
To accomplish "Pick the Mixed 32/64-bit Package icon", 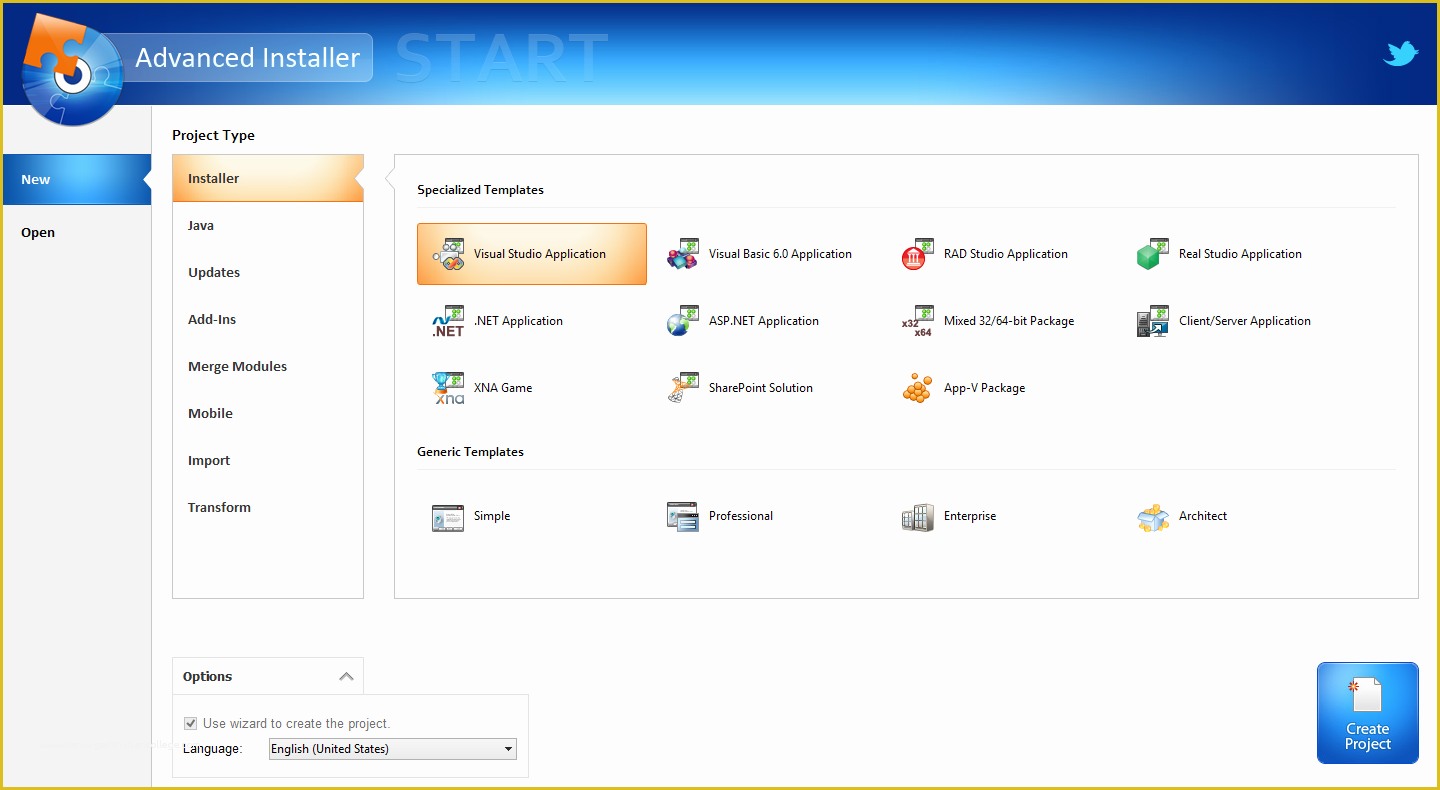I will [918, 321].
